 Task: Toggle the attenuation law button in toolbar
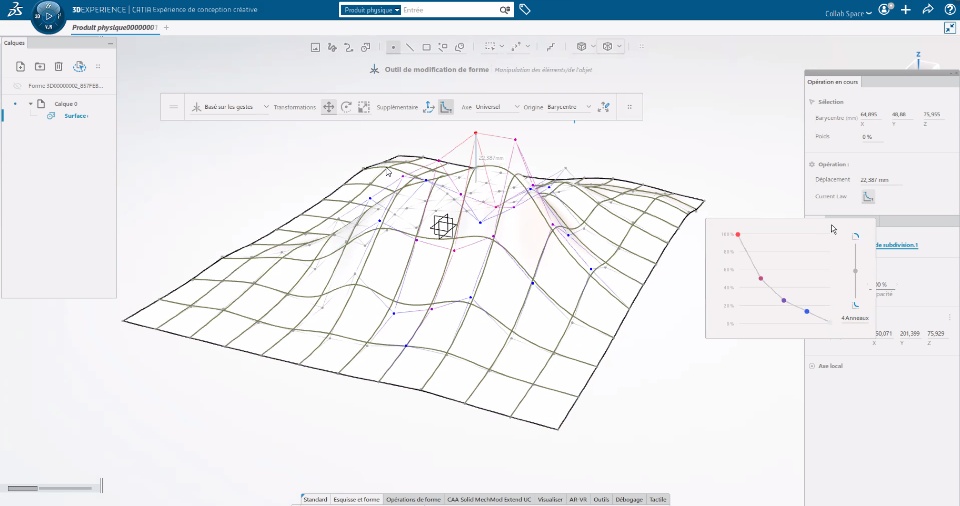(446, 107)
